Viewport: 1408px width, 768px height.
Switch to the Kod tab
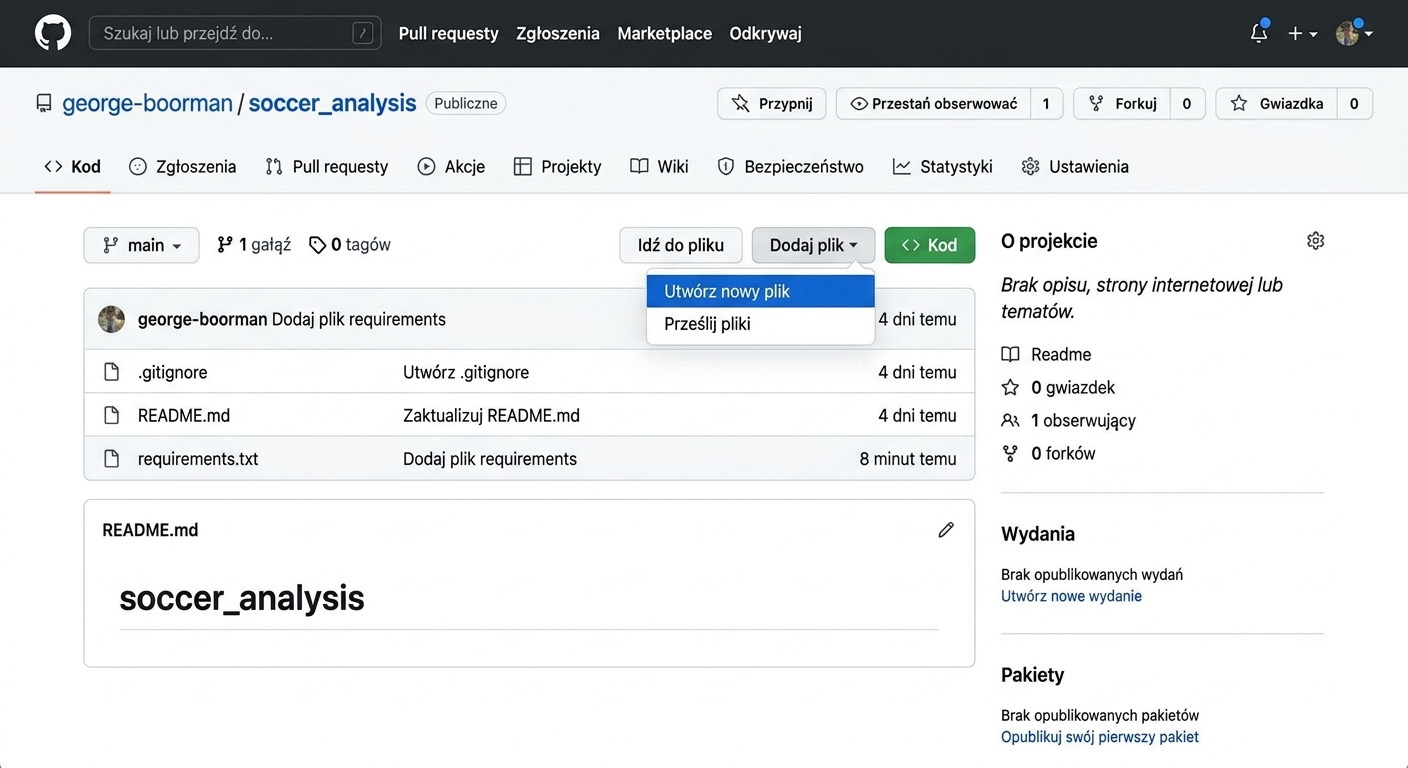[x=72, y=166]
